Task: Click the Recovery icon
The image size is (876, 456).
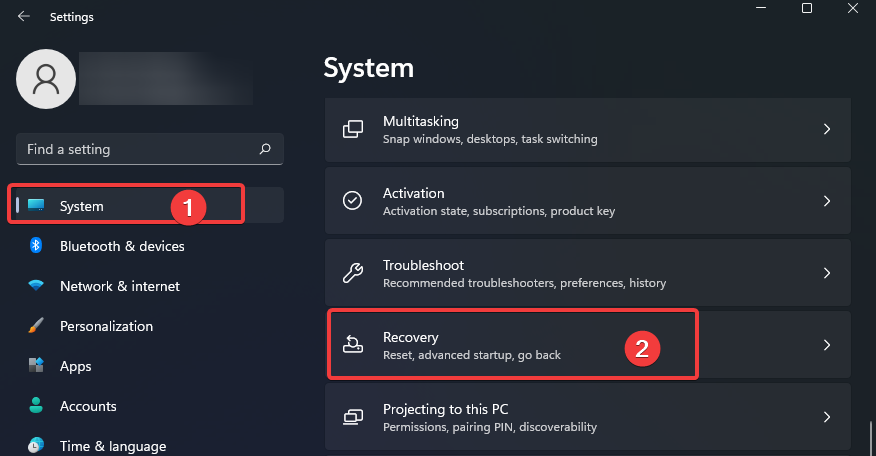Action: click(353, 345)
